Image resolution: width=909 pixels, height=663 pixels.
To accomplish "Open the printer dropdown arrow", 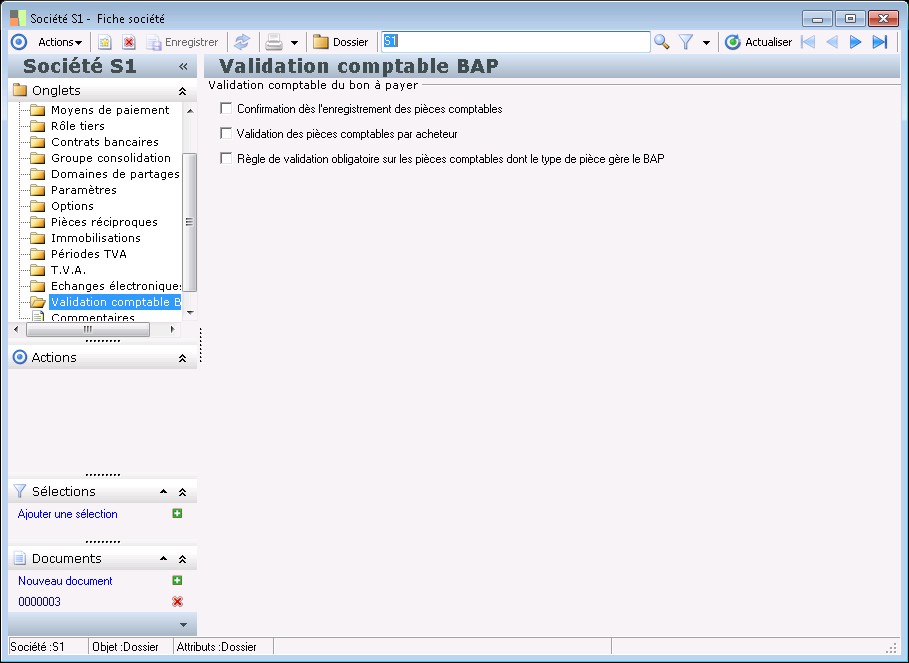I will click(294, 43).
